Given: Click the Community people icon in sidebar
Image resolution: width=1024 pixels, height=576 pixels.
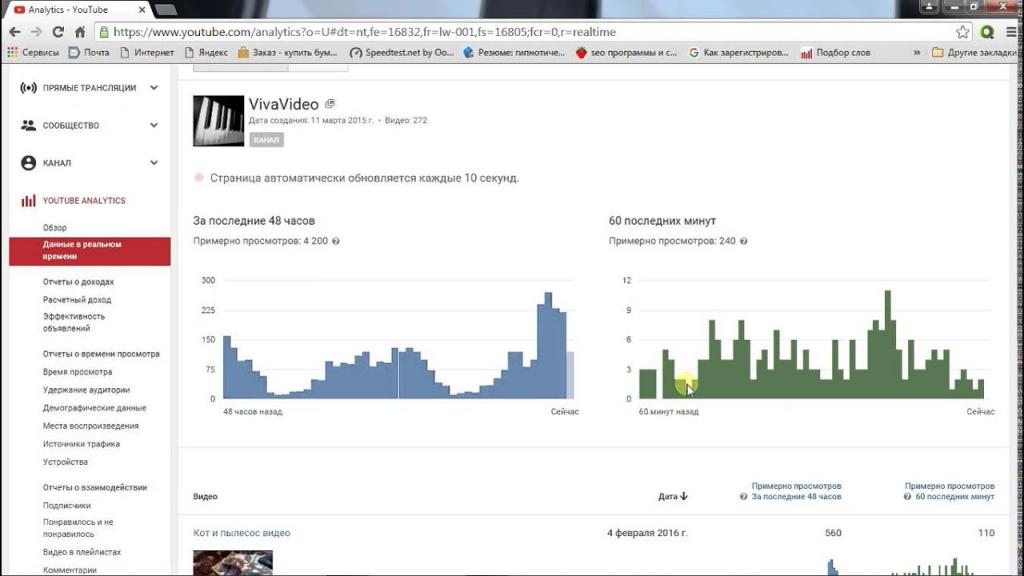Looking at the screenshot, I should [28, 126].
